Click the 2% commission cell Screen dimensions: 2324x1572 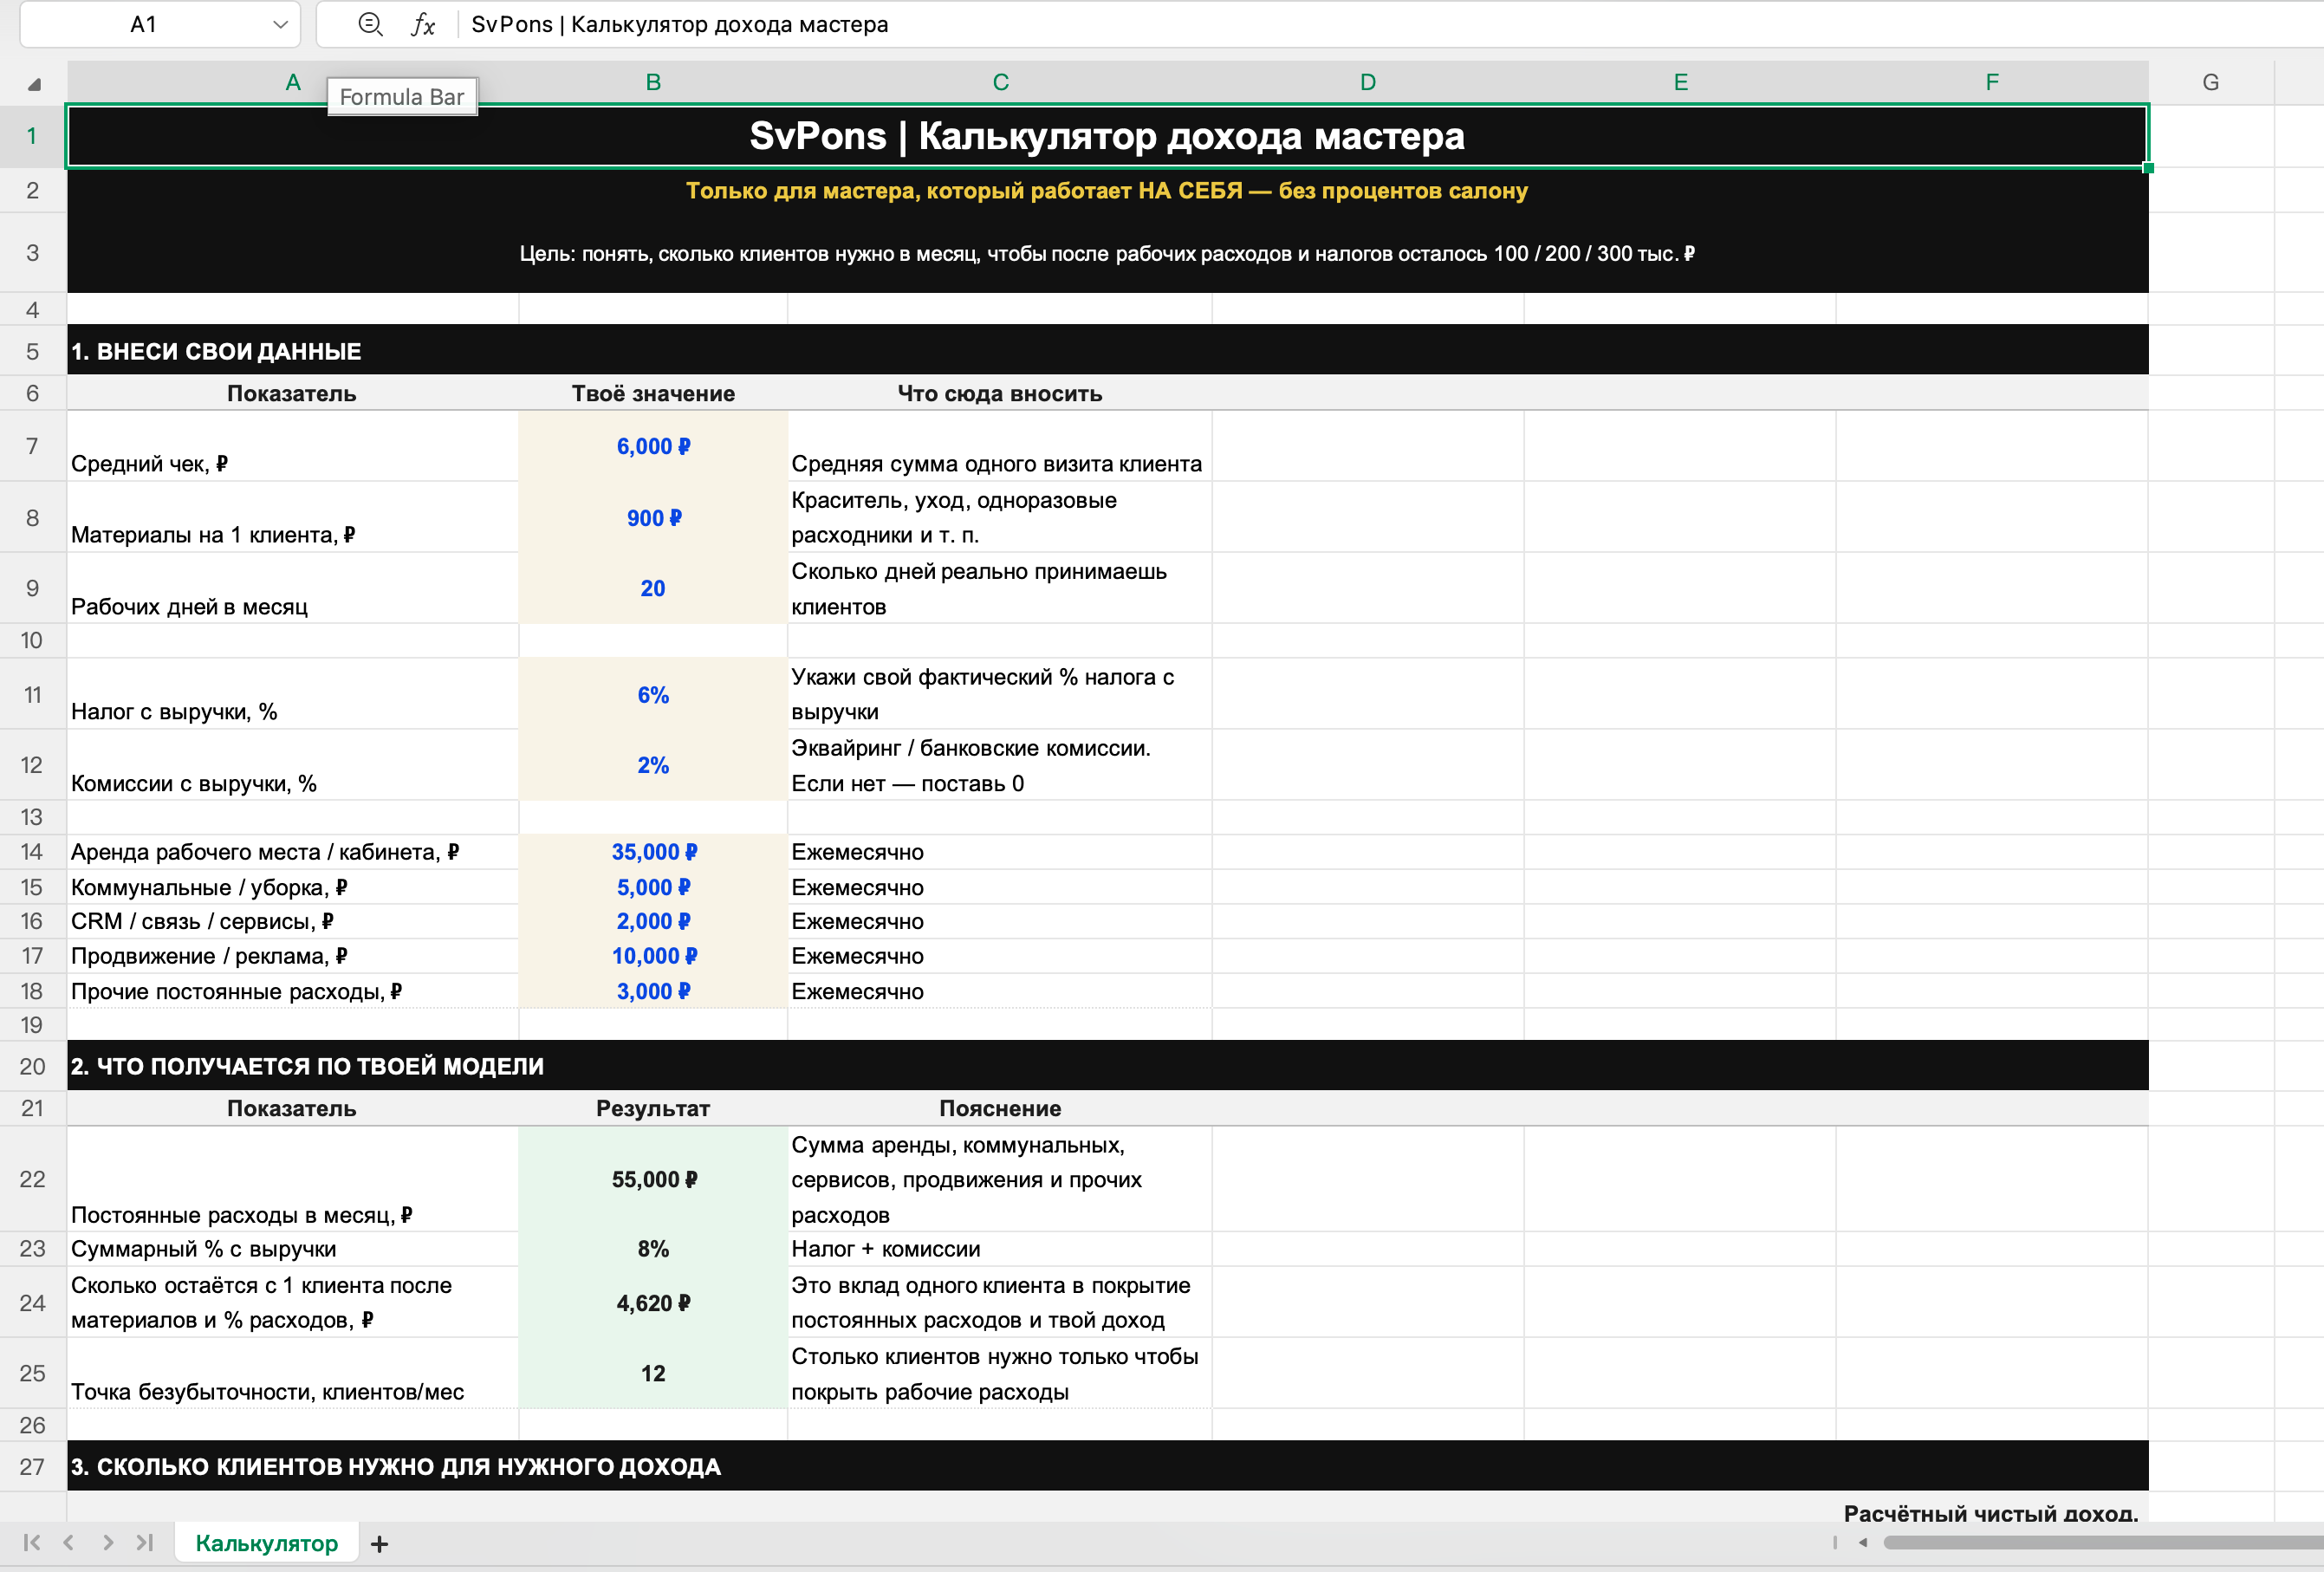(653, 765)
